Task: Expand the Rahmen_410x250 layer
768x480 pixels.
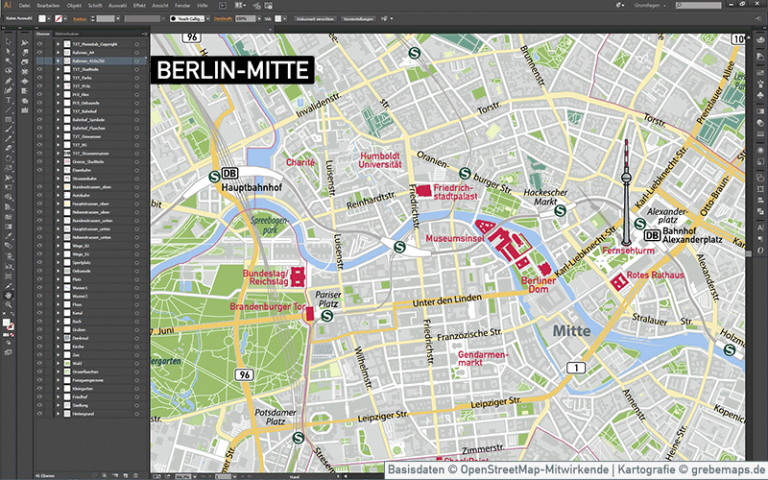Action: click(58, 61)
